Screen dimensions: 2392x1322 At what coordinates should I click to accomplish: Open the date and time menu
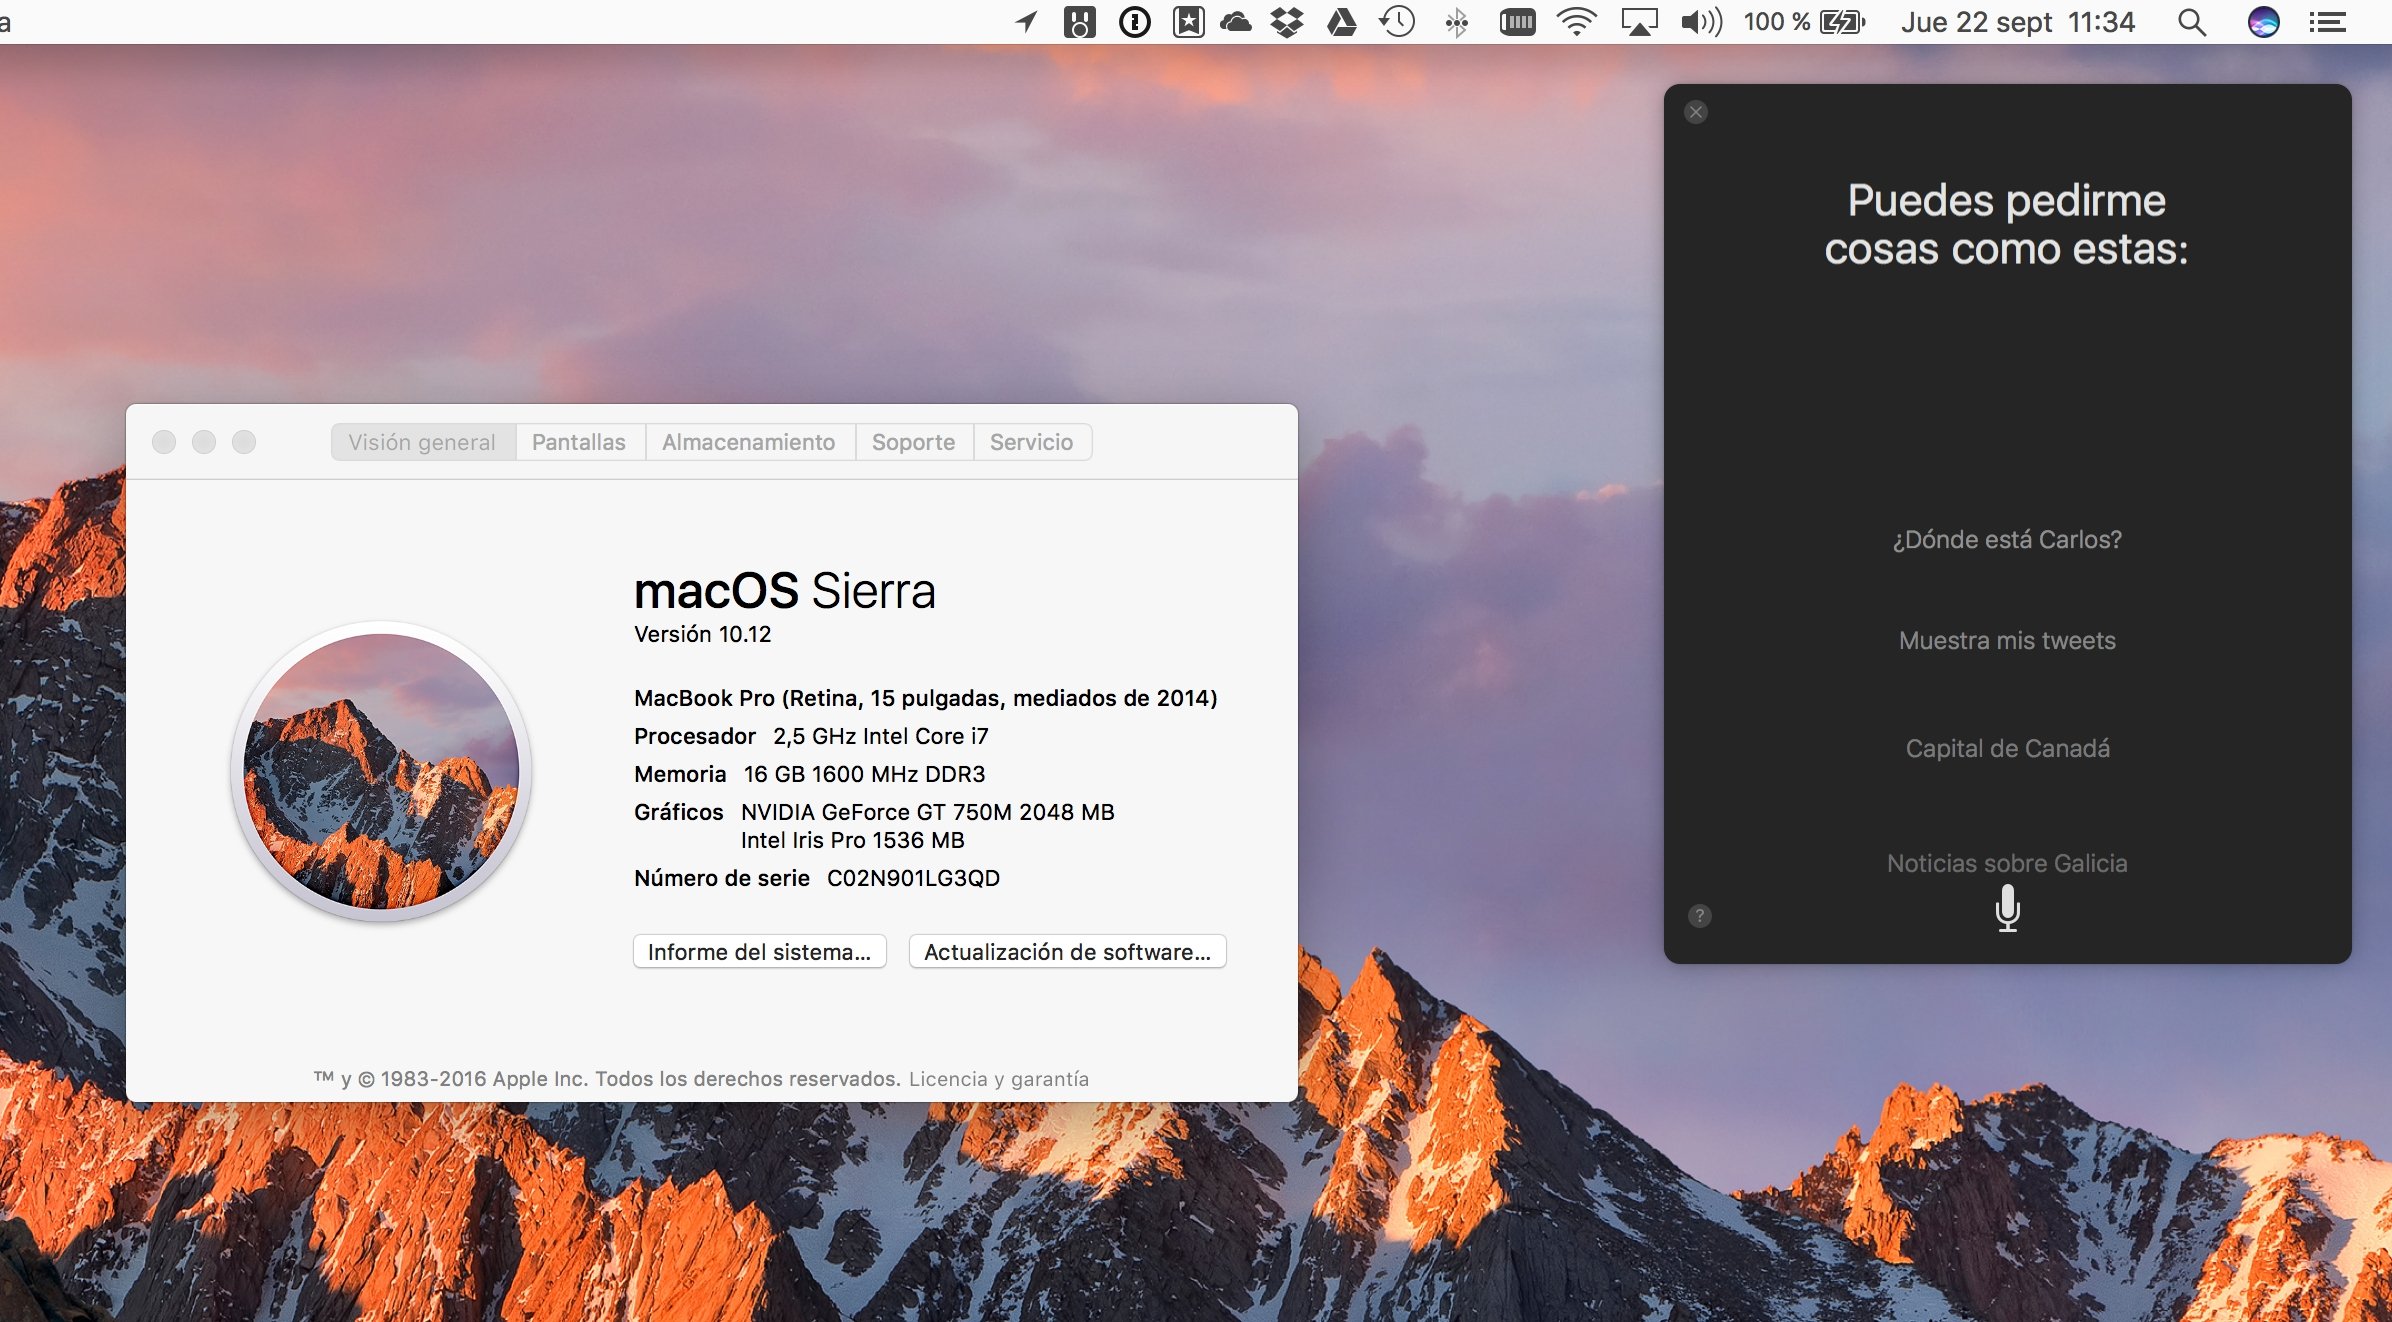(2018, 22)
